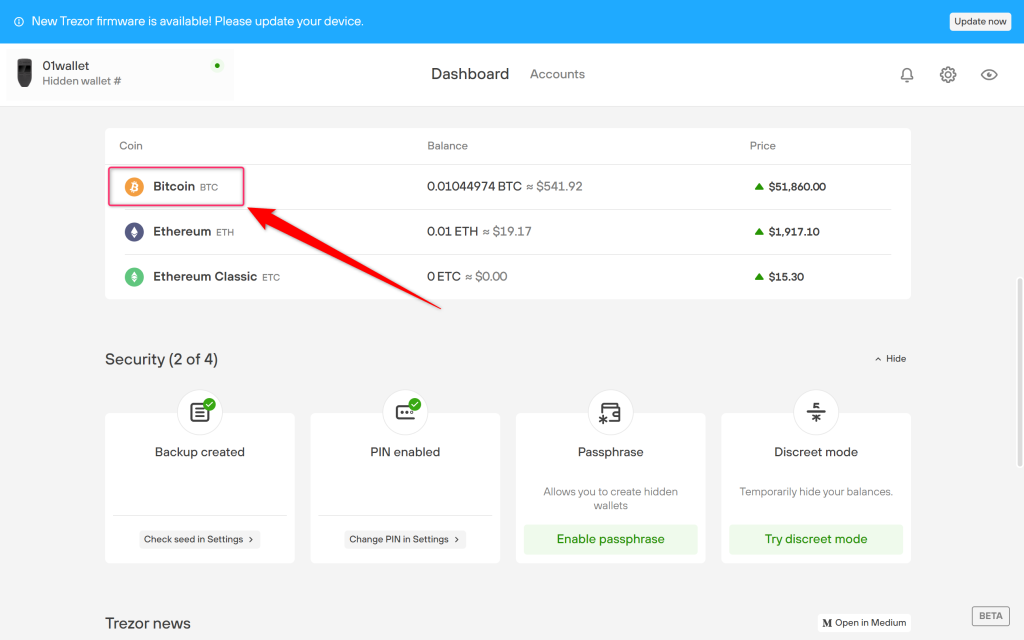Click the Ethereum ETH label

pyautogui.click(x=193, y=232)
